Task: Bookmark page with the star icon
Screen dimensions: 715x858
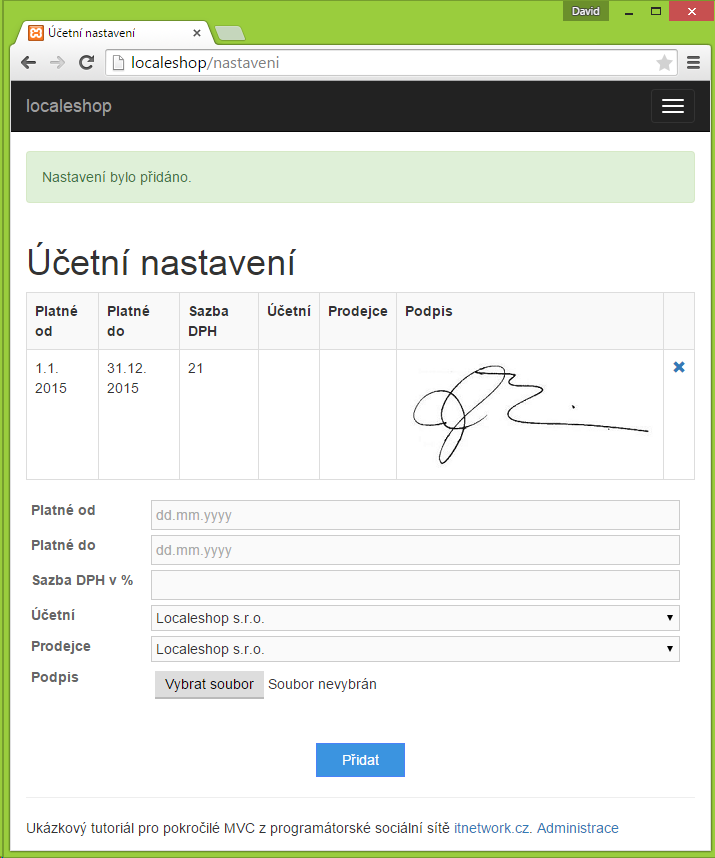Action: click(664, 63)
